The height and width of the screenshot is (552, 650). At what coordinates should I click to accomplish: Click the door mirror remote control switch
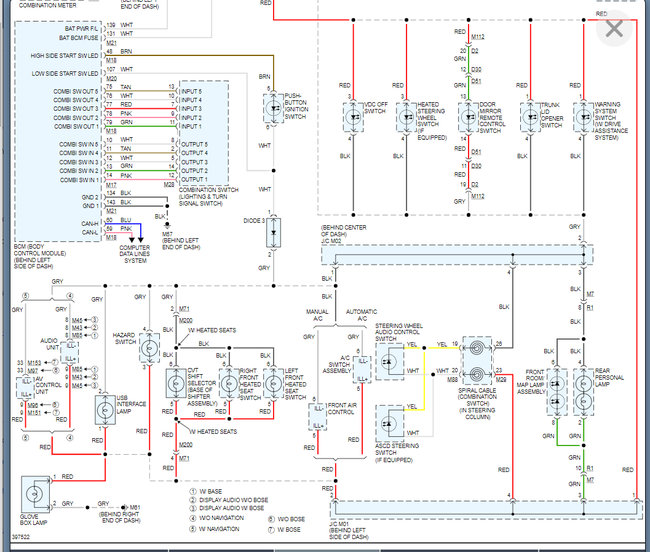[x=468, y=117]
